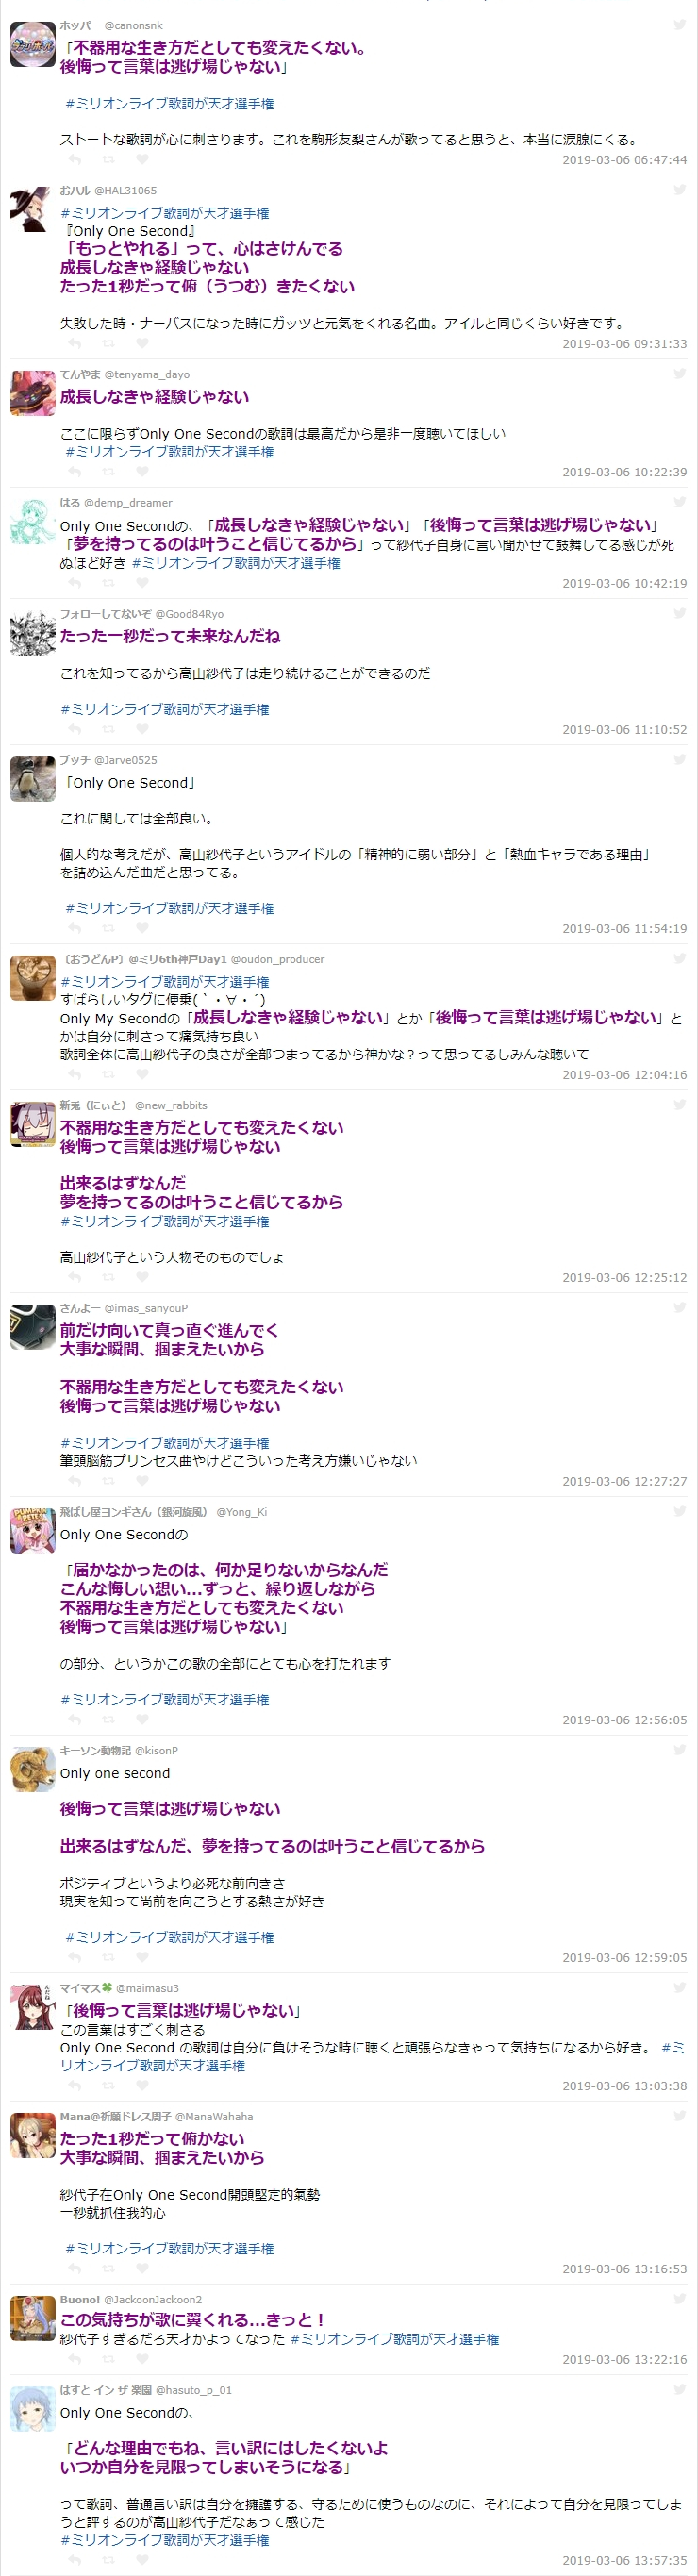Open Twitter bird icon on はる's tweet
Image resolution: width=698 pixels, height=2576 pixels.
tap(679, 502)
